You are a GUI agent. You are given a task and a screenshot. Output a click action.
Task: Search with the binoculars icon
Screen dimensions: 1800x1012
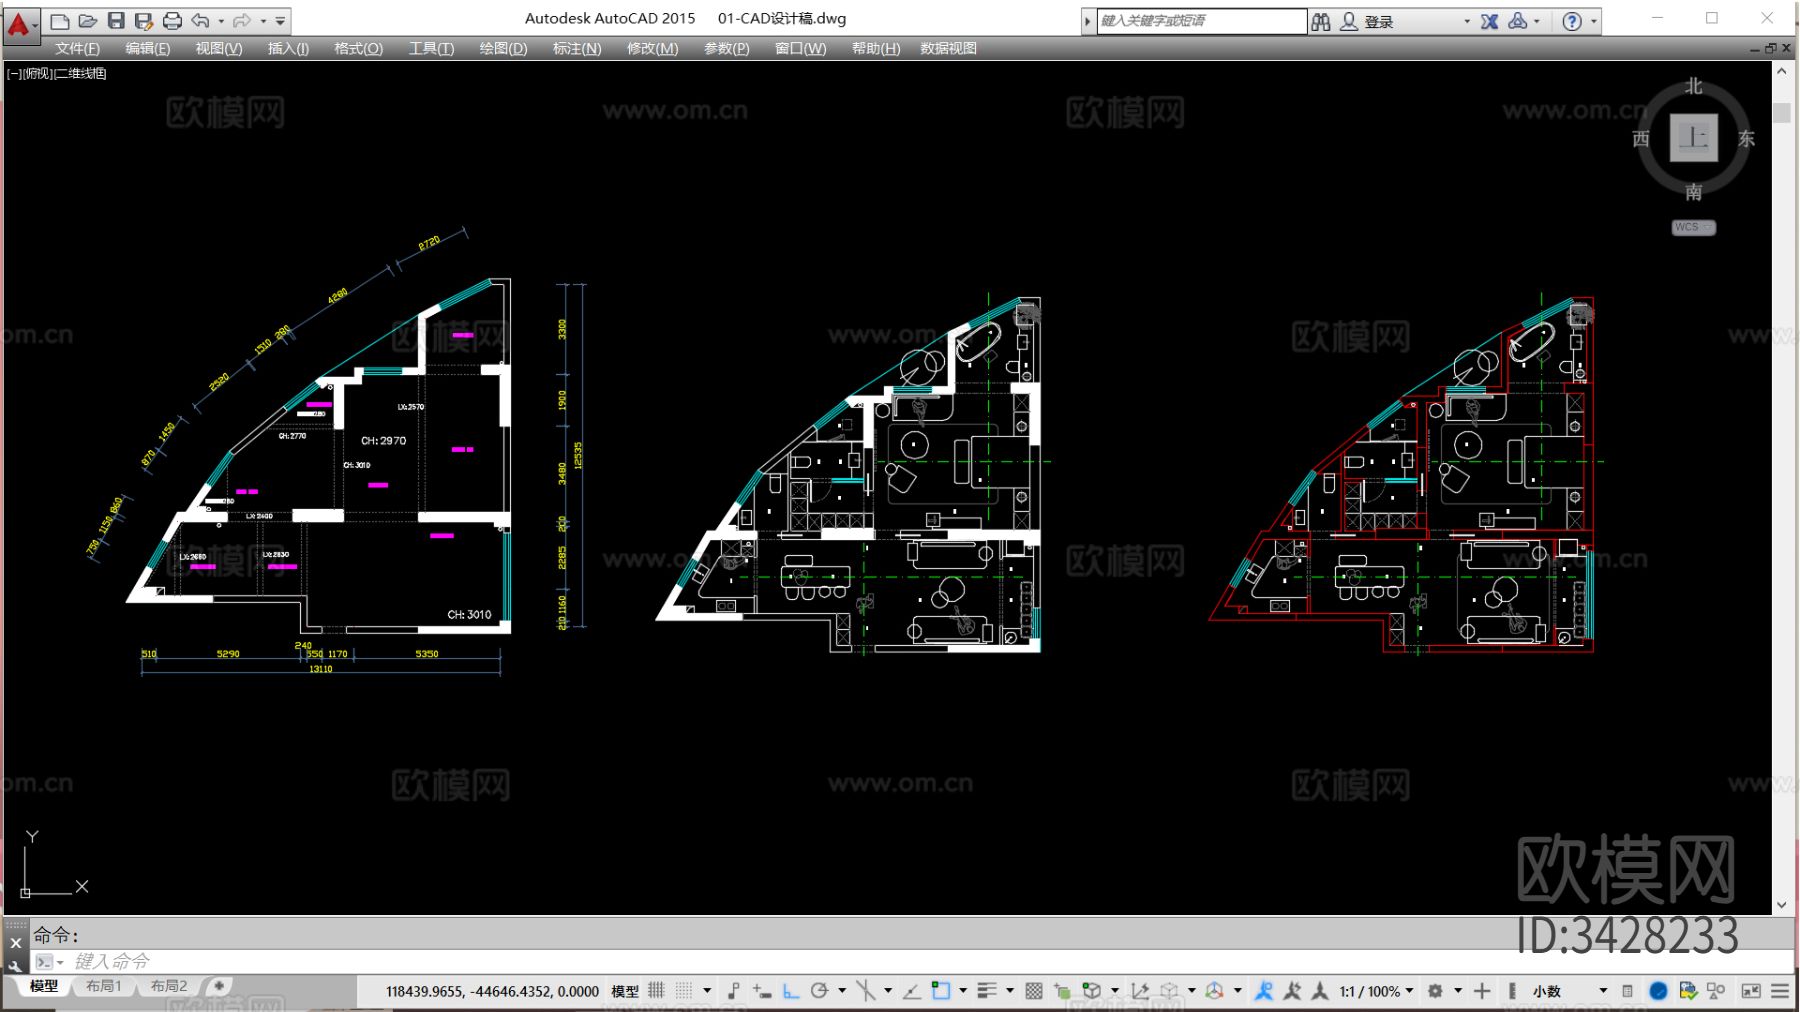pos(1321,22)
